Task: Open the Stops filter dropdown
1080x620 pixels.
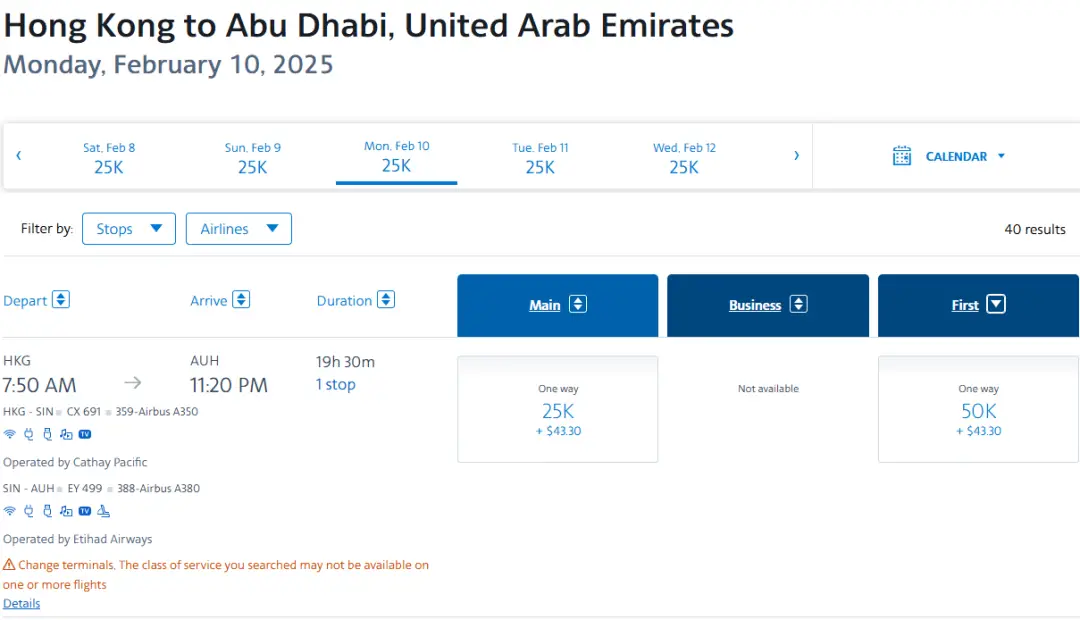Action: point(129,229)
